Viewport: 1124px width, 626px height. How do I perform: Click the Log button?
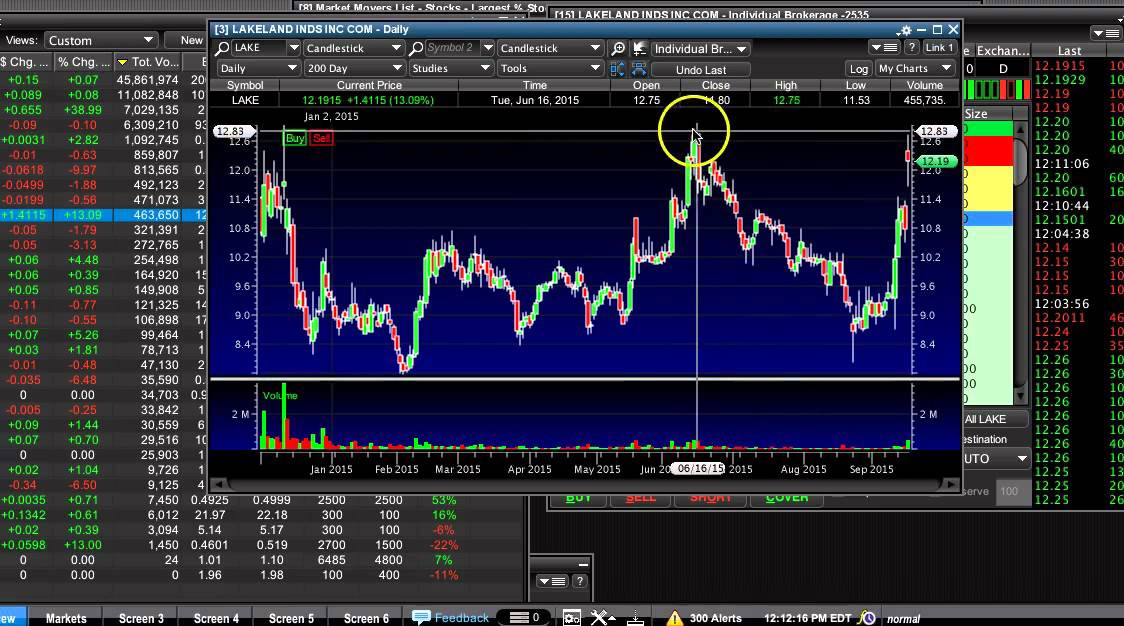click(859, 69)
